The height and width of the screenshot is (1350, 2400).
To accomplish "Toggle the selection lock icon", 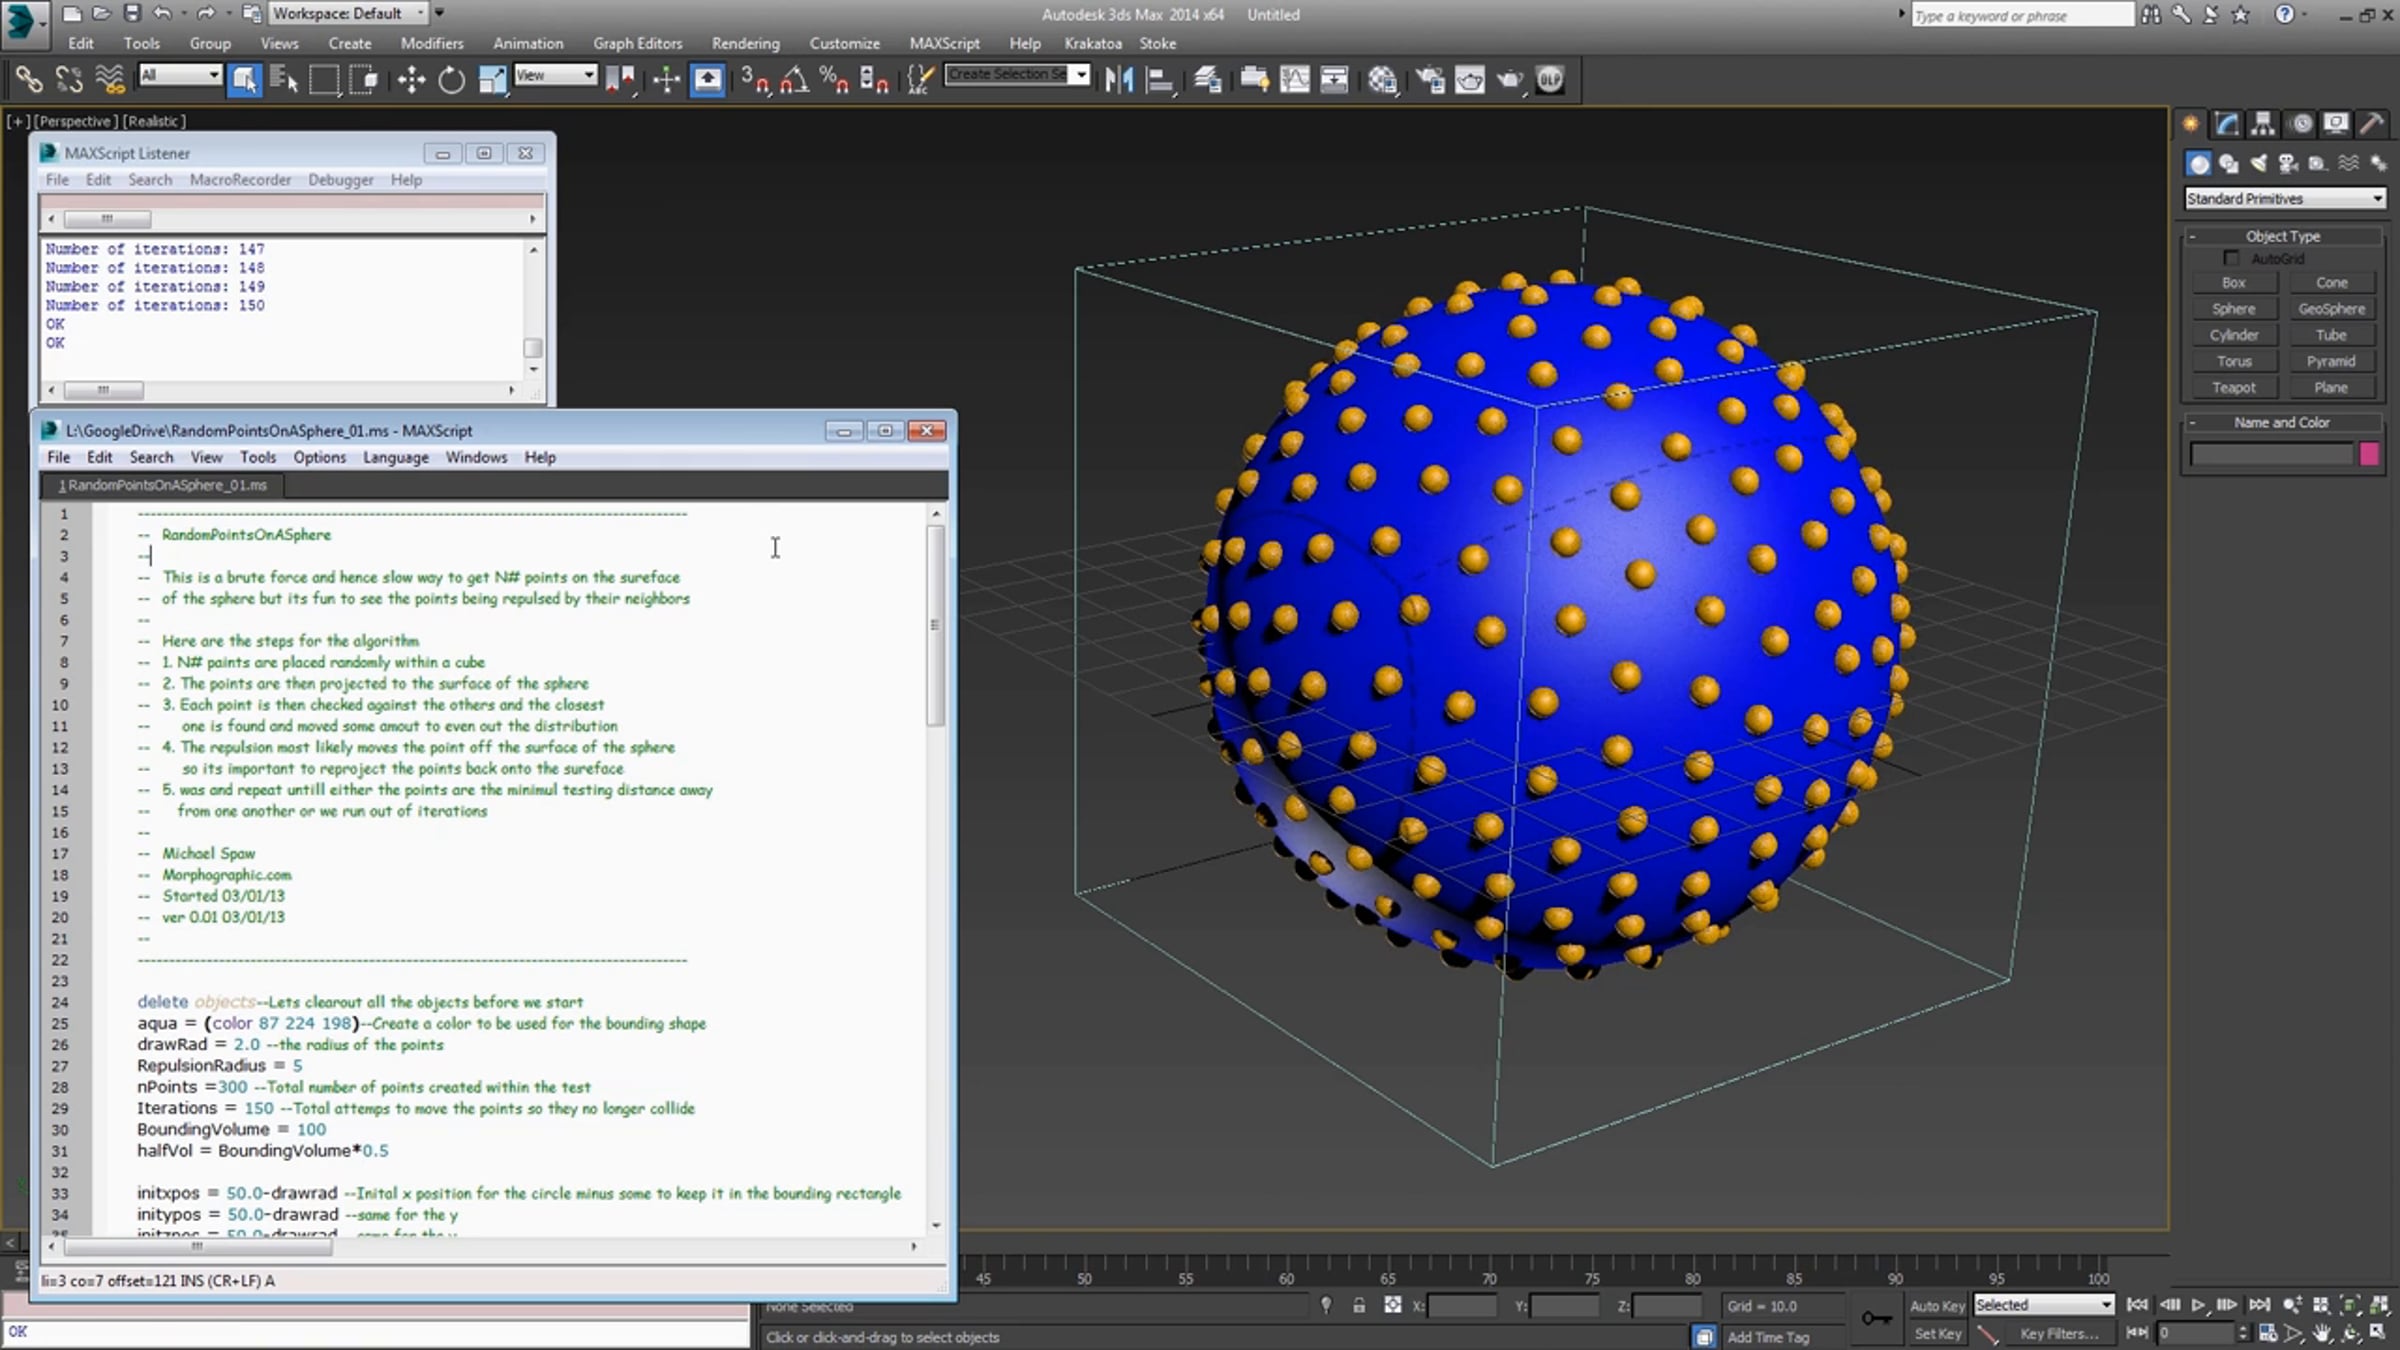I will (x=1359, y=1305).
